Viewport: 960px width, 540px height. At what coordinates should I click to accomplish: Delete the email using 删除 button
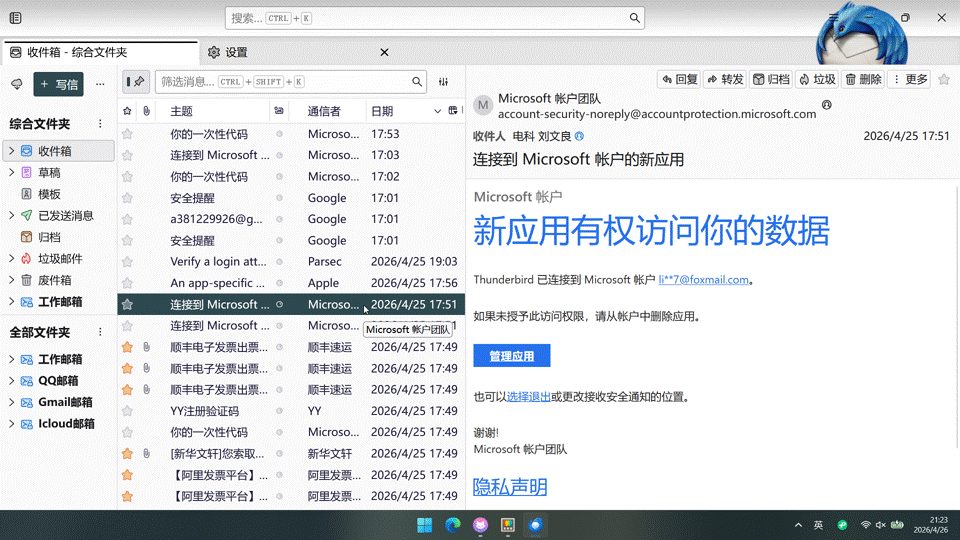pos(863,79)
